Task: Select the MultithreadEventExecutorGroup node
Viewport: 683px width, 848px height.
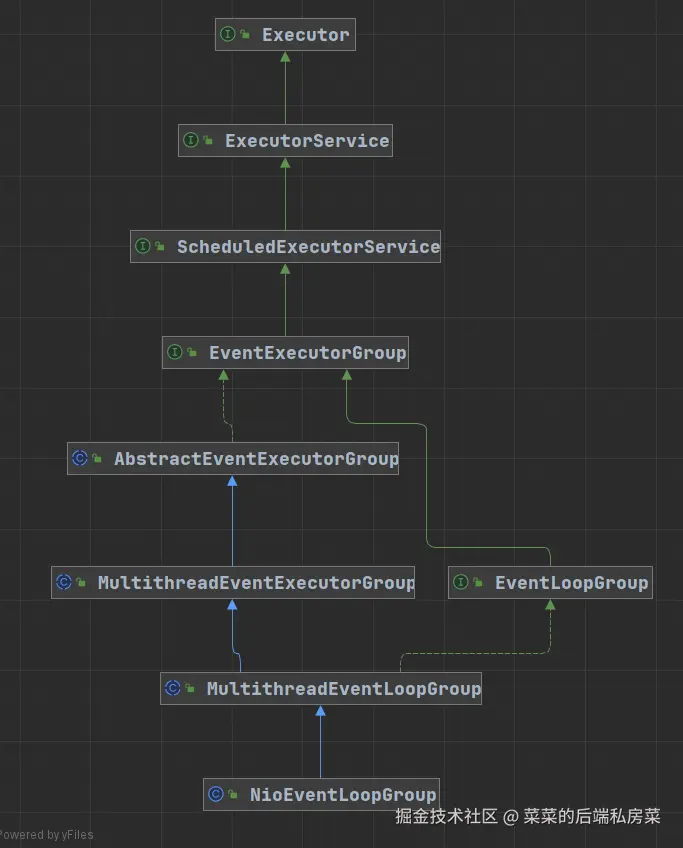Action: tap(233, 582)
